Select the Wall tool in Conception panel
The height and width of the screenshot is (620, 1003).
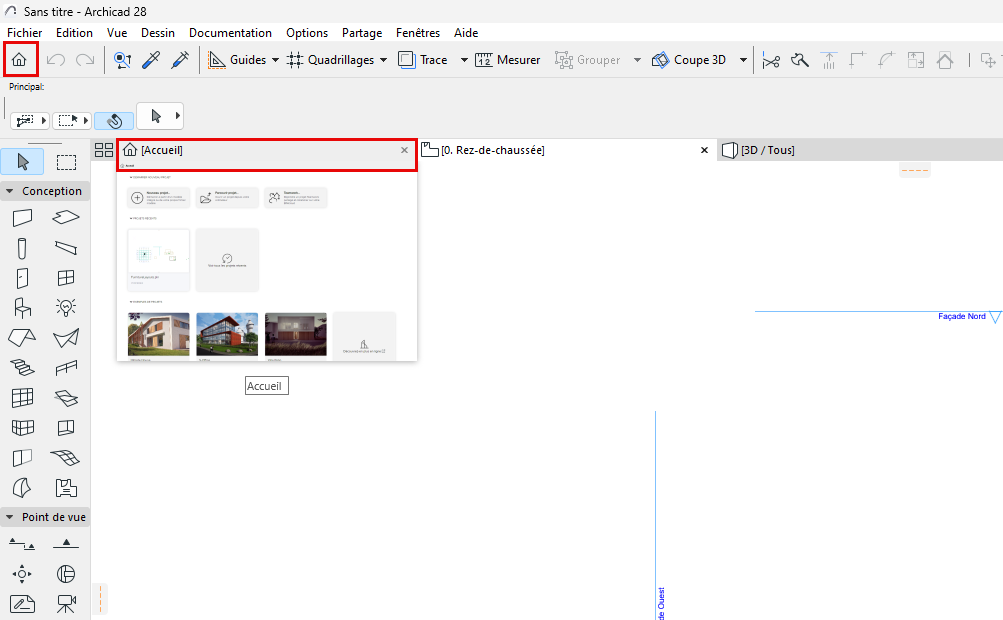coord(22,218)
